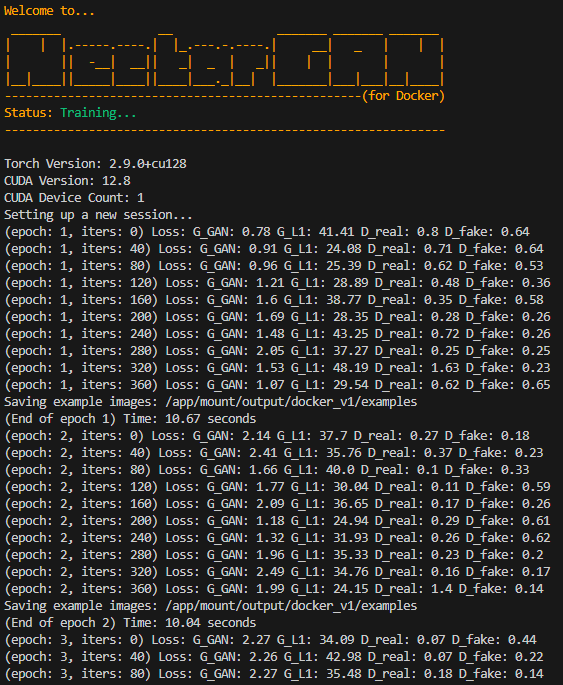Click the epoch 2, iters 200 log line
This screenshot has width=563, height=685.
pos(277,521)
